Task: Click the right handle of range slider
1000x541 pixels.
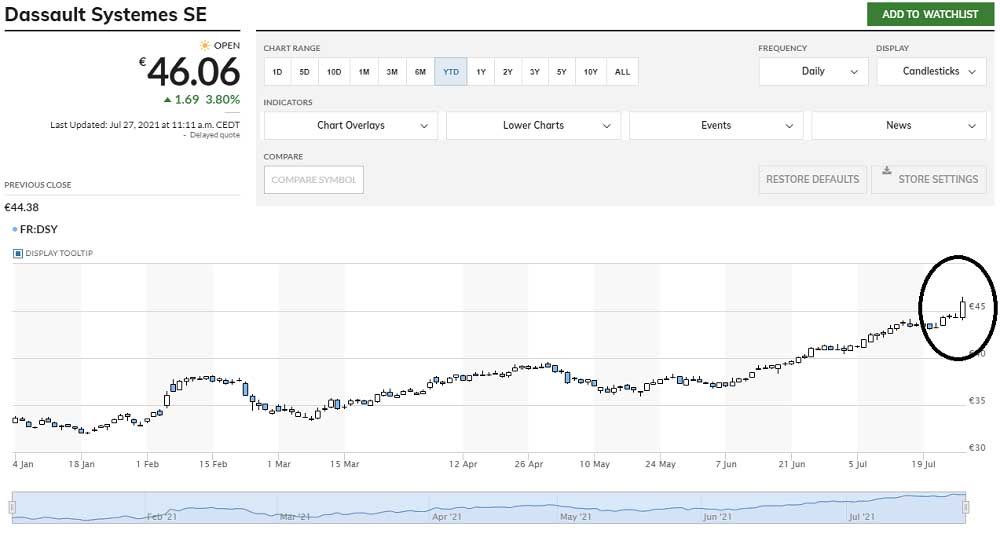Action: click(x=966, y=508)
